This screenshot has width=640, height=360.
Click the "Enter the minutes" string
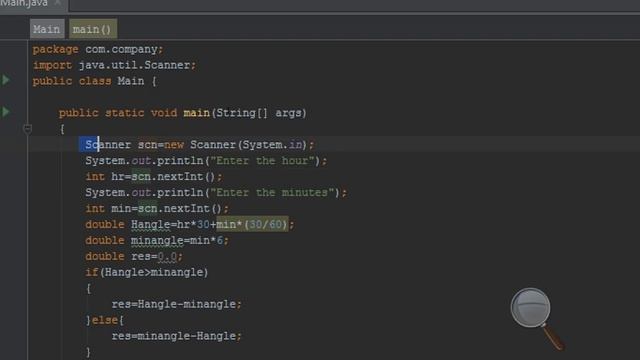(272, 193)
